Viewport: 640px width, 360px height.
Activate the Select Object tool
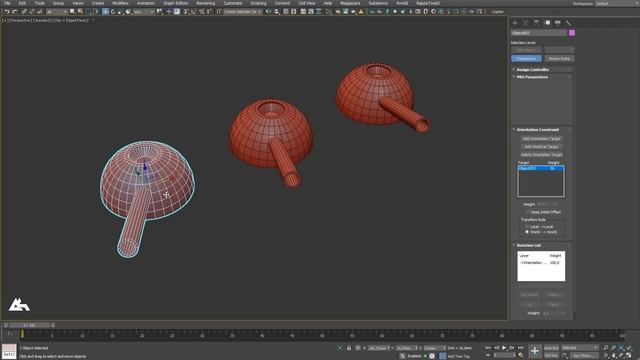tap(72, 12)
